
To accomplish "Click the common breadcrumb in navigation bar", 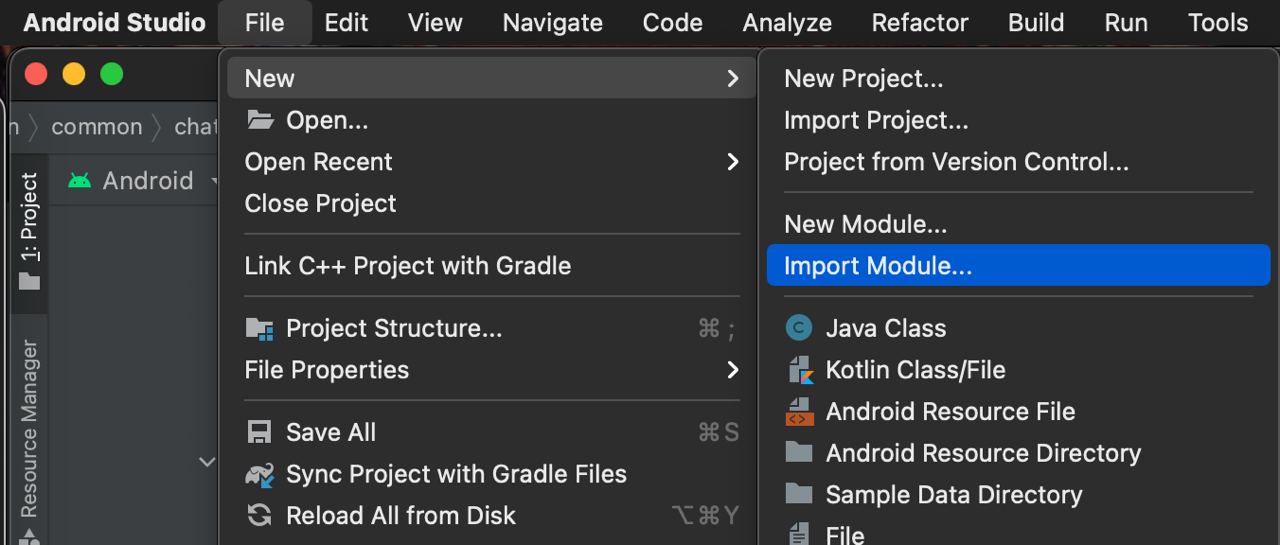I will (97, 127).
